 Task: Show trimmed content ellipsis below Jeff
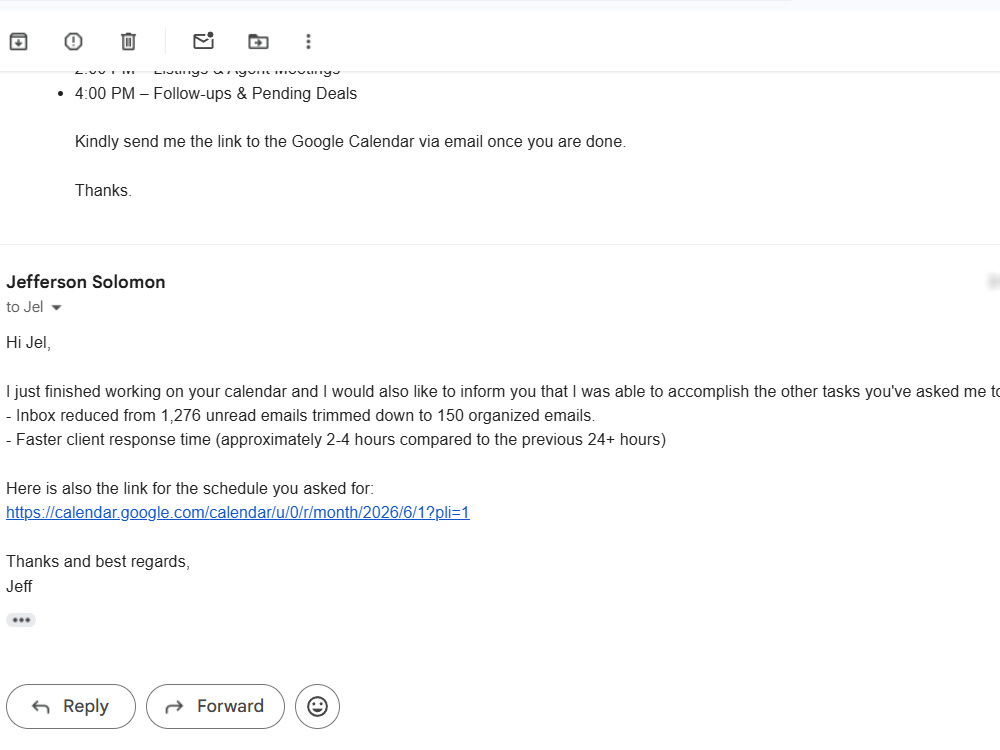point(21,620)
